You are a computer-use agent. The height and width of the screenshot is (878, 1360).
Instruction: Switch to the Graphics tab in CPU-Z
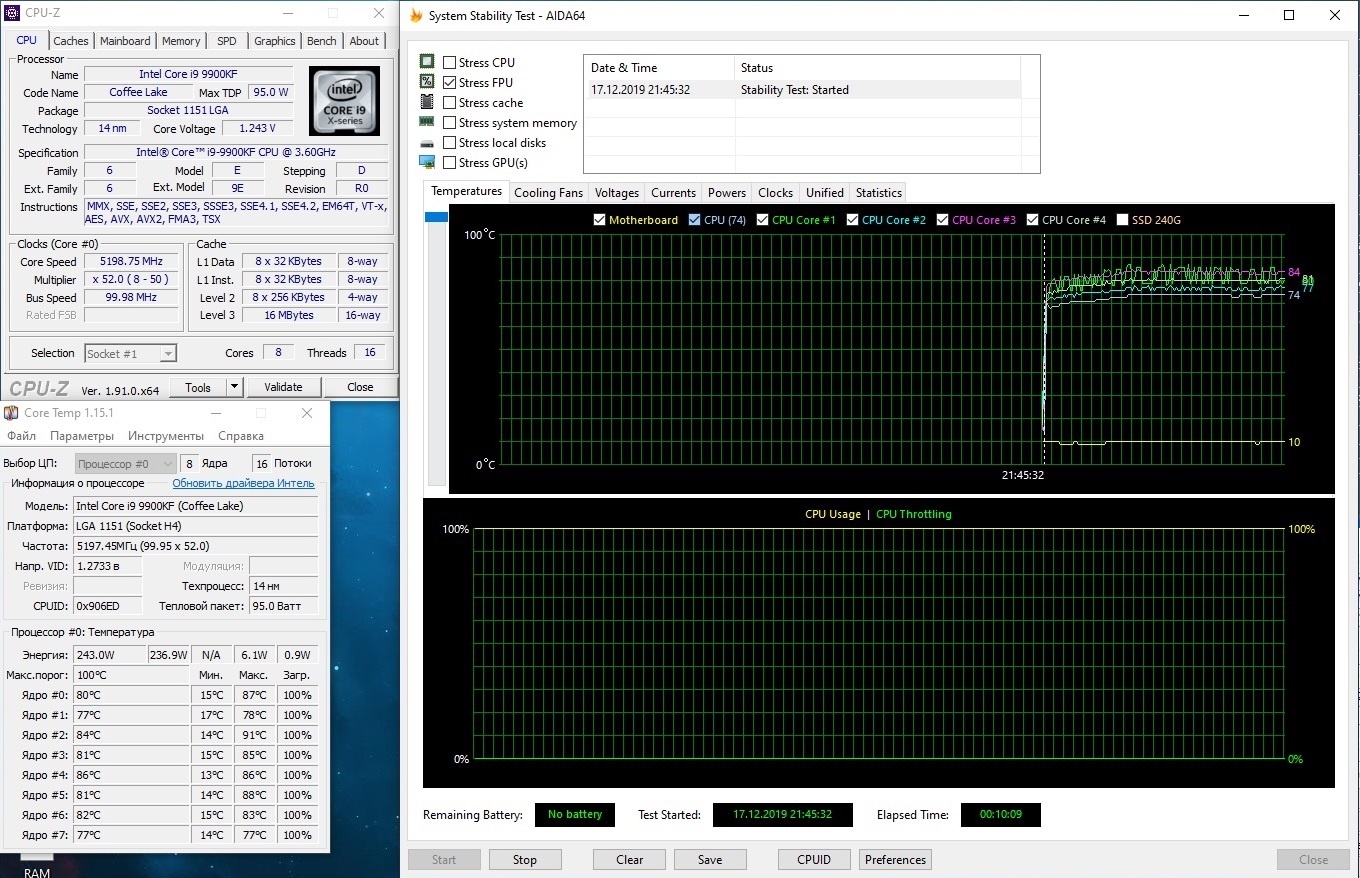point(275,41)
